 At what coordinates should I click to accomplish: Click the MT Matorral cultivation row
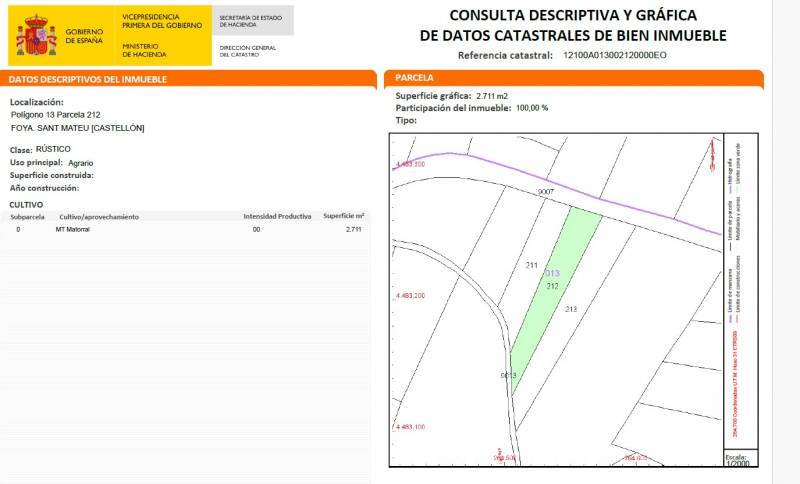point(74,229)
